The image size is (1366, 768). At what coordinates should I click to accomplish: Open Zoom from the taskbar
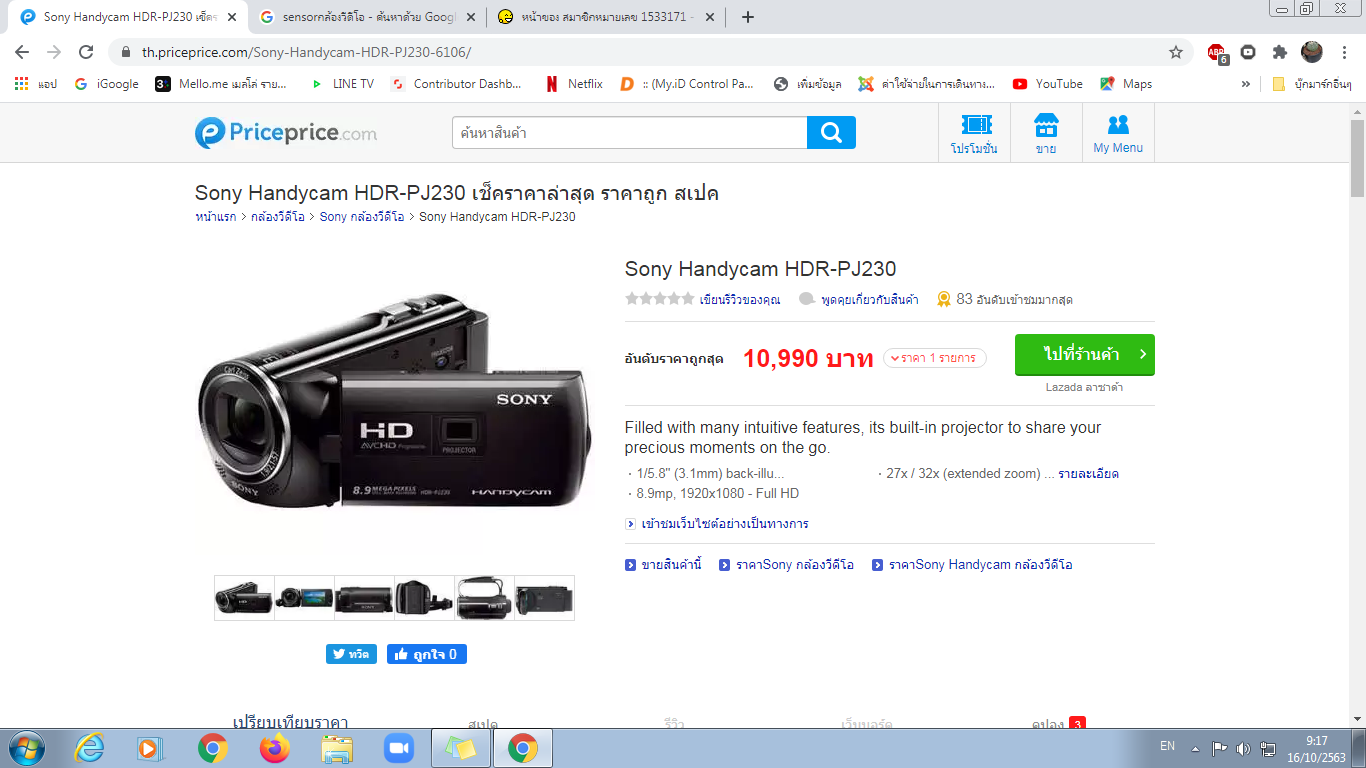[398, 748]
